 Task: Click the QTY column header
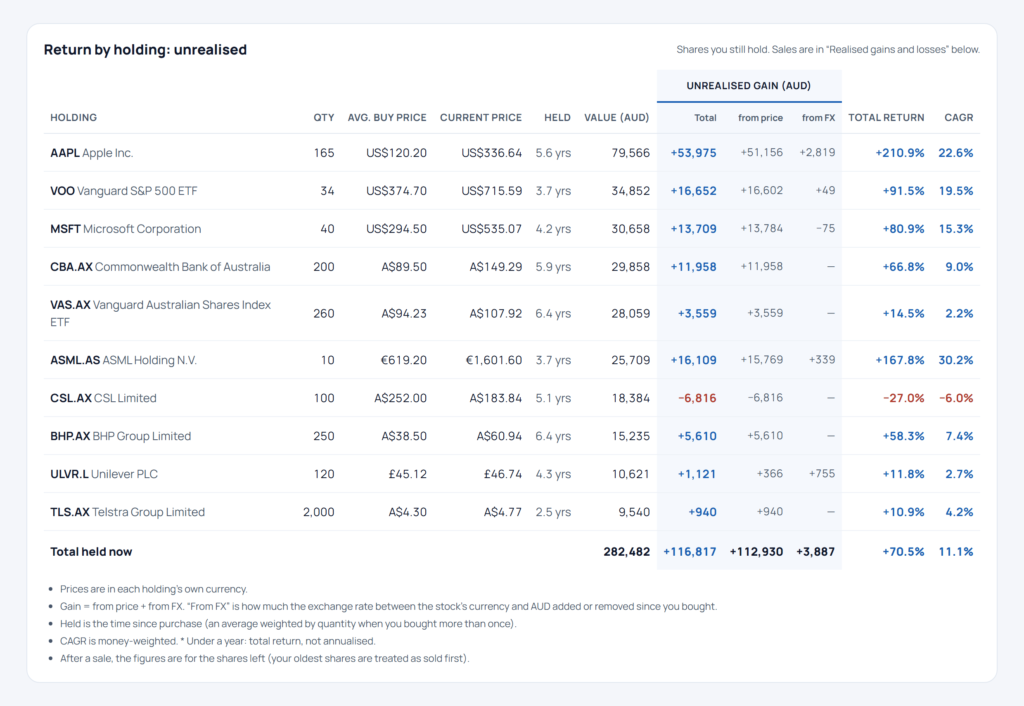(323, 118)
